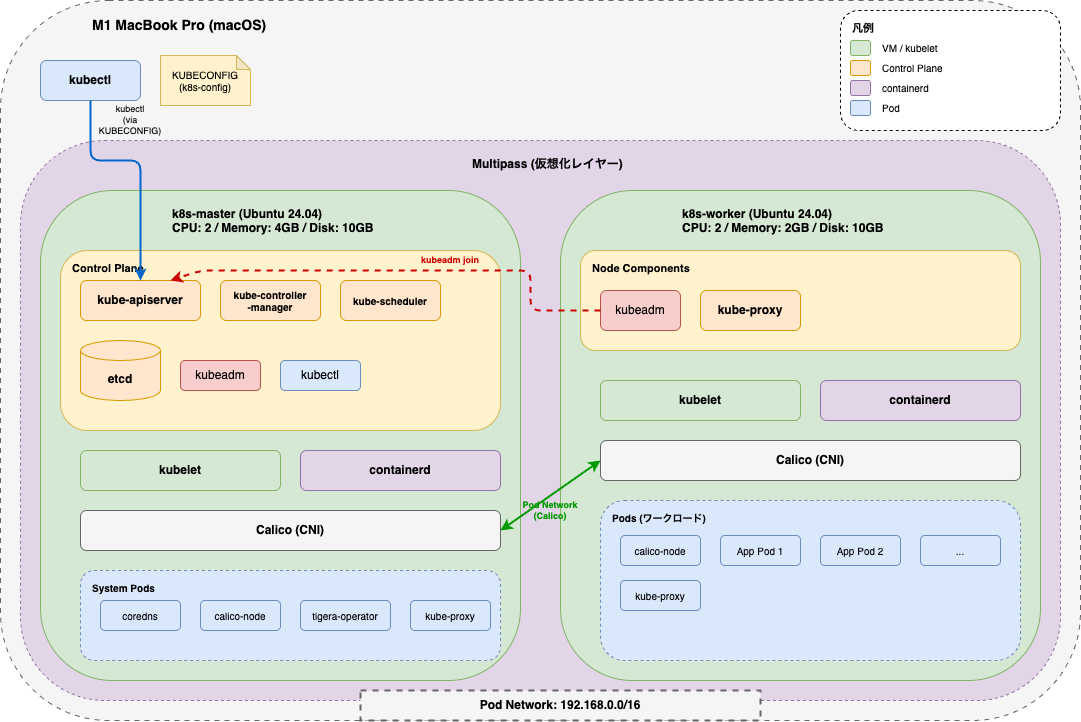1081x722 pixels.
Task: Select the kube-controller-manager box
Action: [x=270, y=301]
